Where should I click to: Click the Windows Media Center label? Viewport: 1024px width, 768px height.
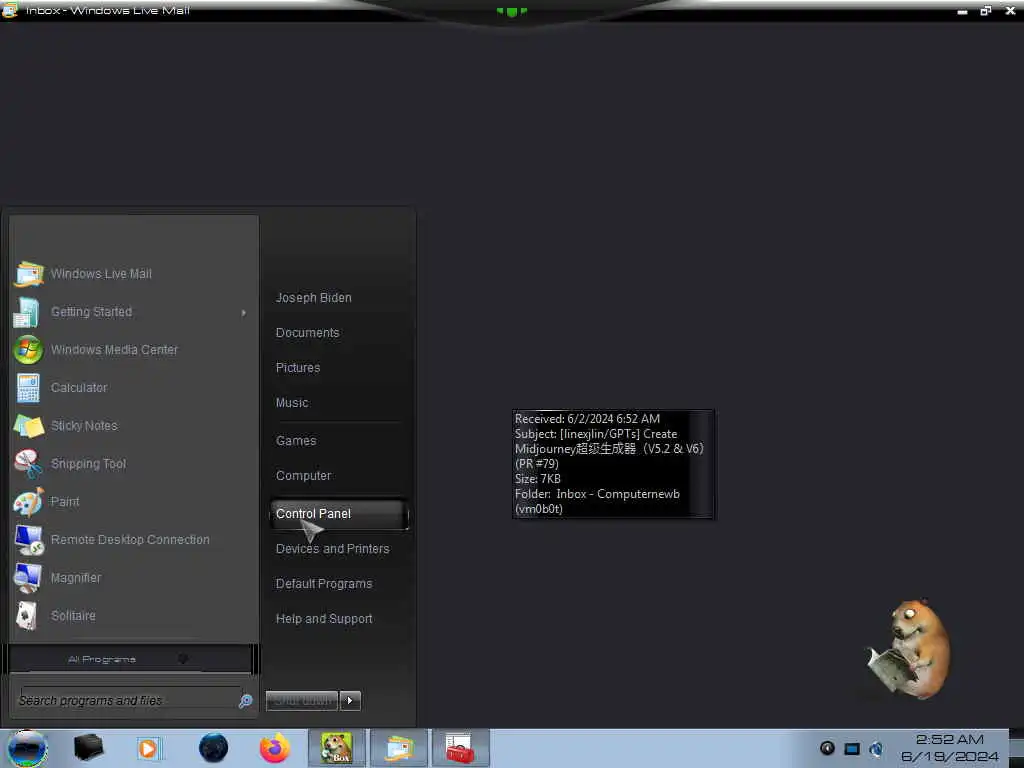[x=114, y=350]
